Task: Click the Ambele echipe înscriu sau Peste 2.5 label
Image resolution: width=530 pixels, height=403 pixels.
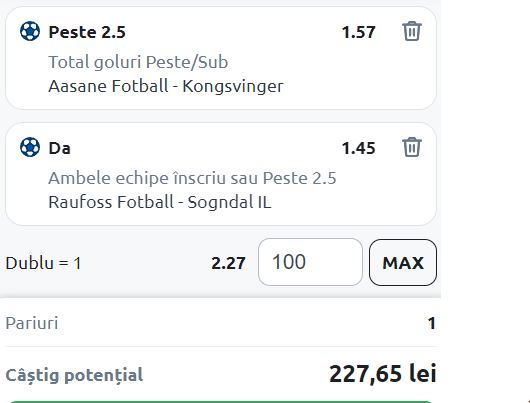Action: pyautogui.click(x=192, y=178)
